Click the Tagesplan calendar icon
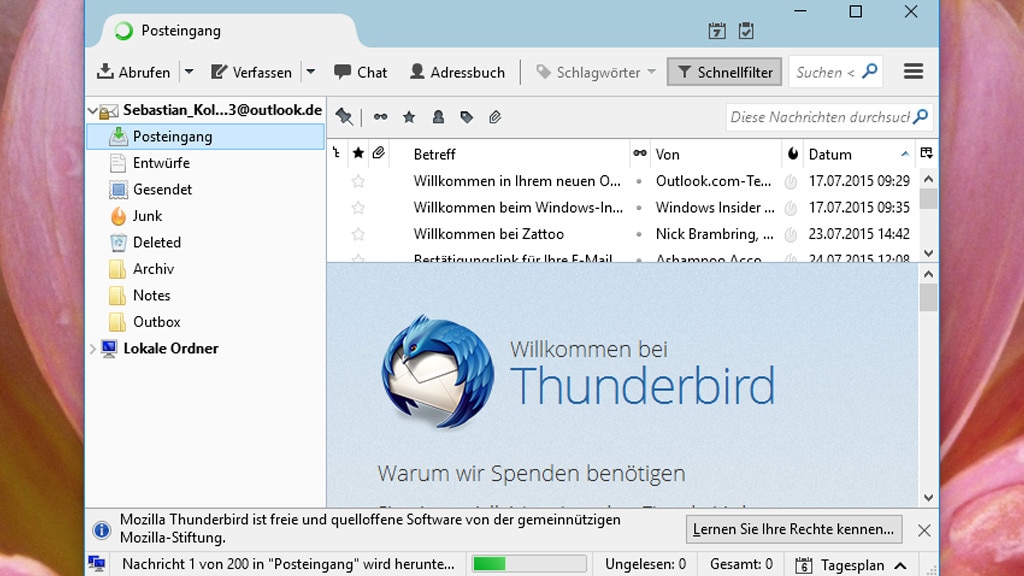 pyautogui.click(x=804, y=565)
